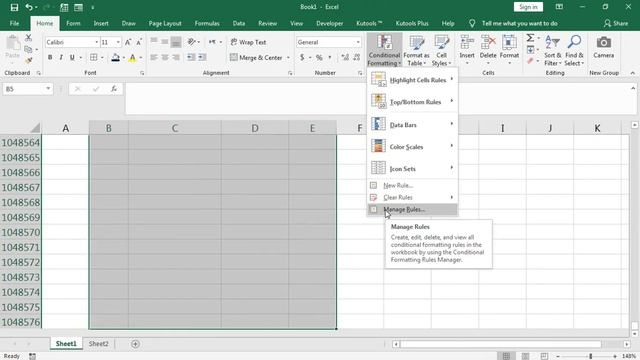Click the Orientation text angle icon

(191, 42)
